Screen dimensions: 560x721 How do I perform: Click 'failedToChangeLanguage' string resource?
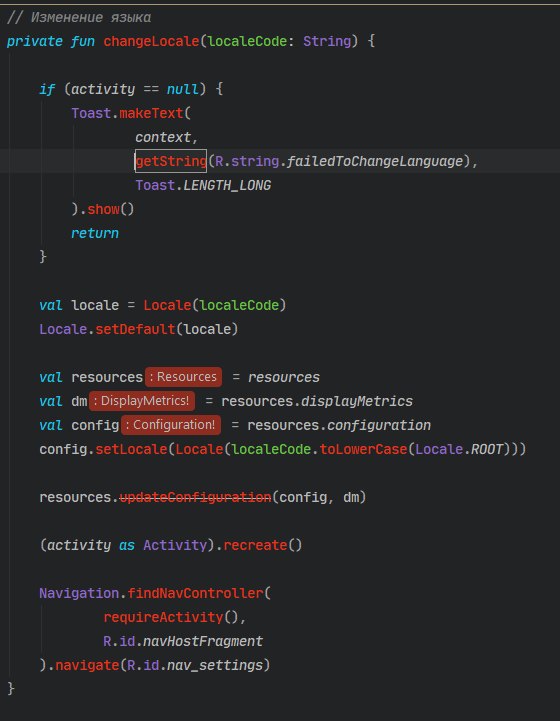coord(375,161)
